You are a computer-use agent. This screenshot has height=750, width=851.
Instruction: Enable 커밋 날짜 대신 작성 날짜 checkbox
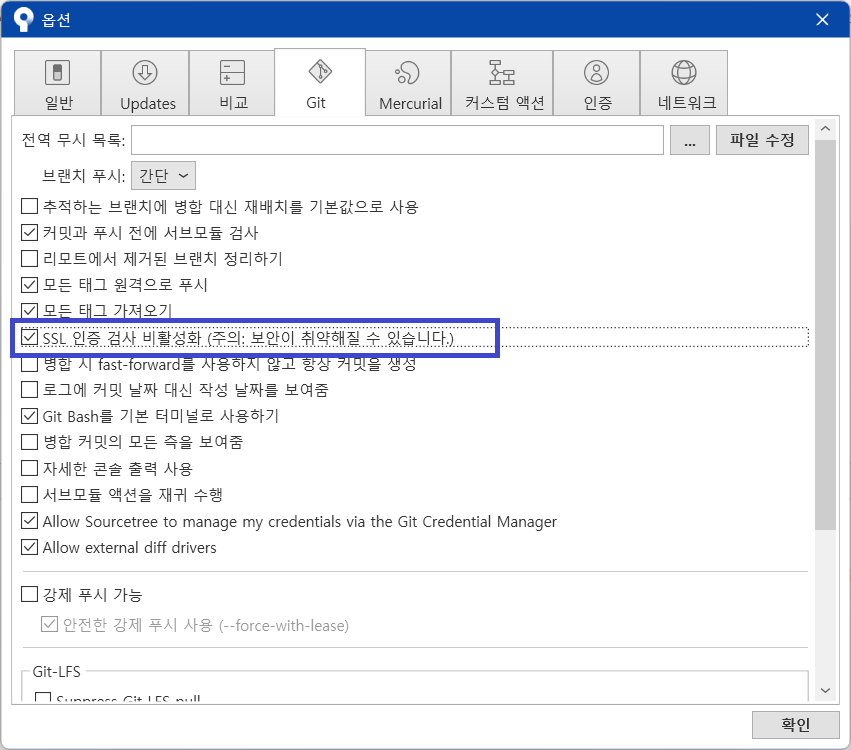click(29, 390)
